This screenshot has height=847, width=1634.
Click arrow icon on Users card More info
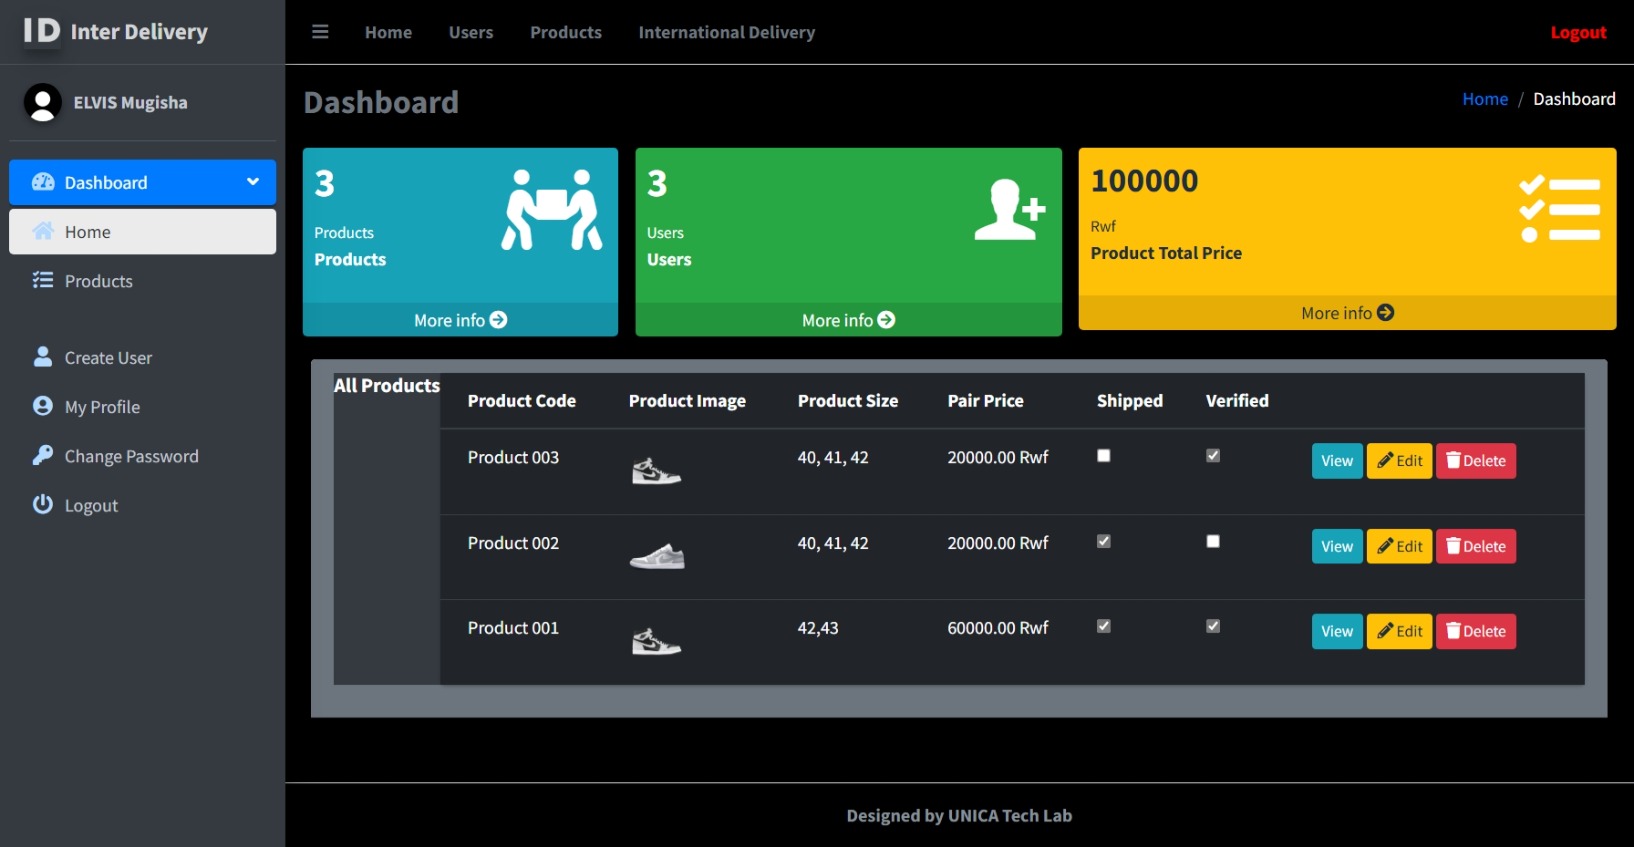(886, 320)
